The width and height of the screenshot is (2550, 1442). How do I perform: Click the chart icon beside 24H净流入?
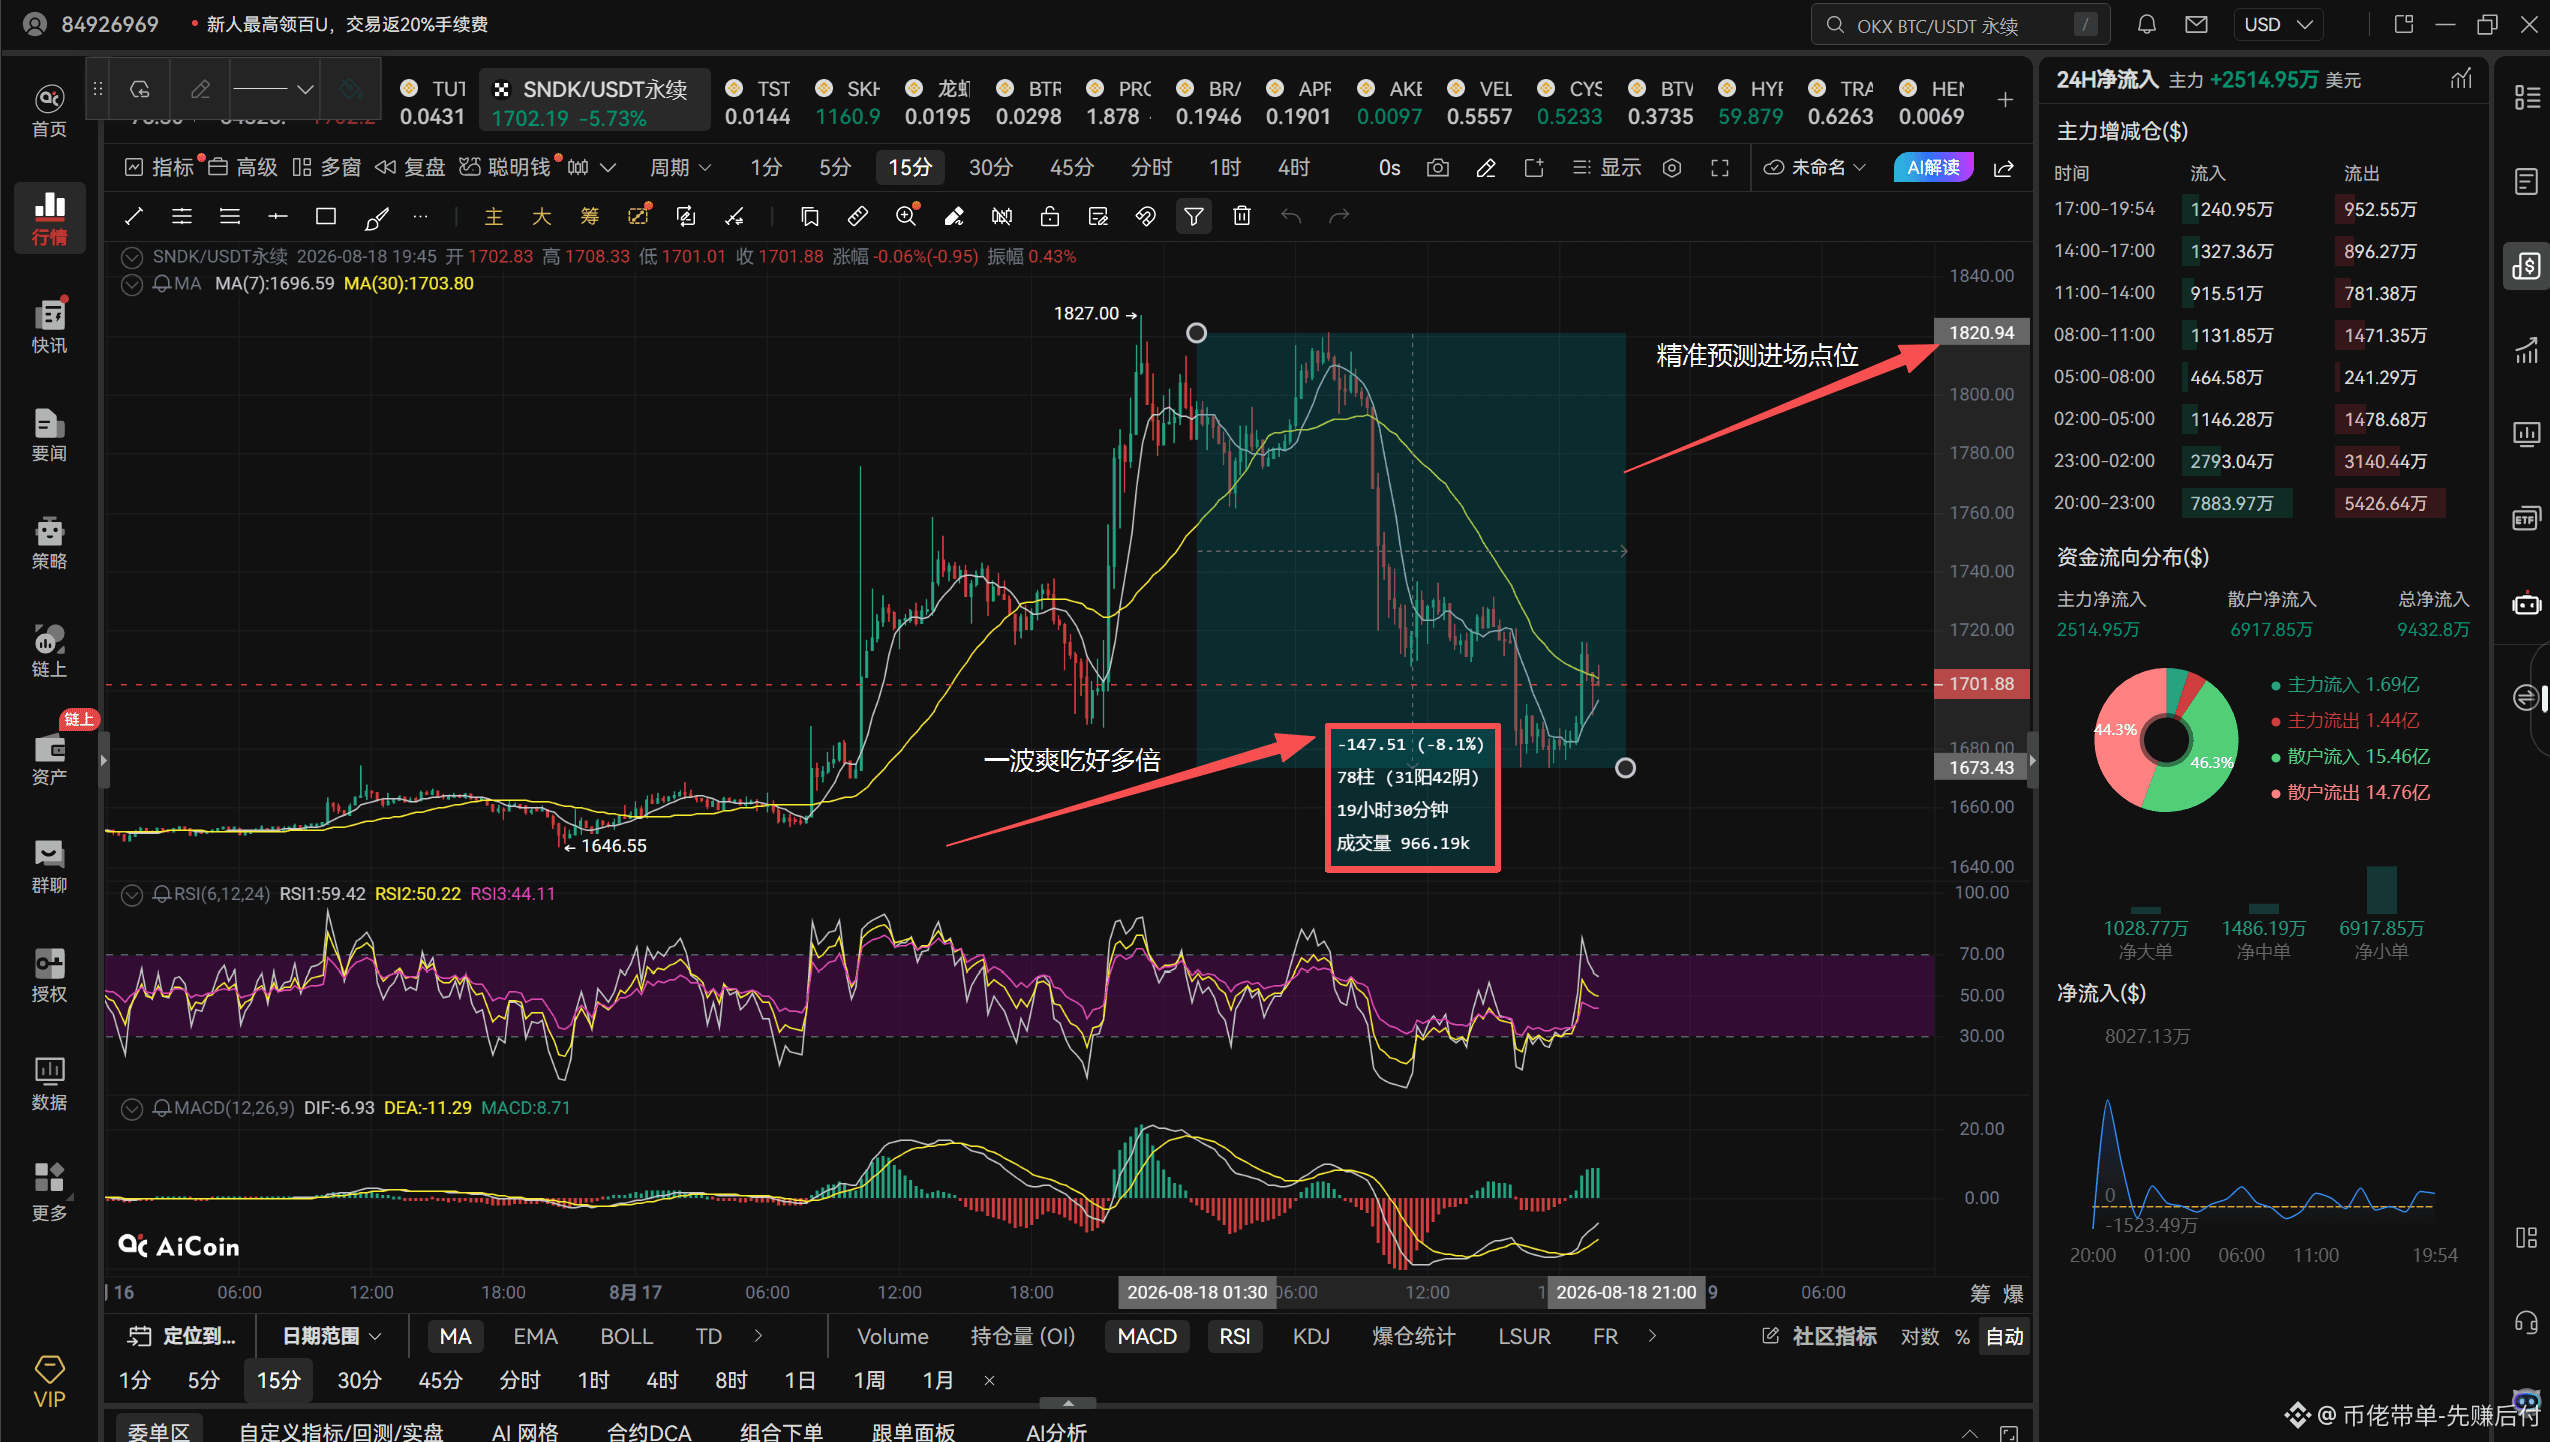[x=2461, y=79]
